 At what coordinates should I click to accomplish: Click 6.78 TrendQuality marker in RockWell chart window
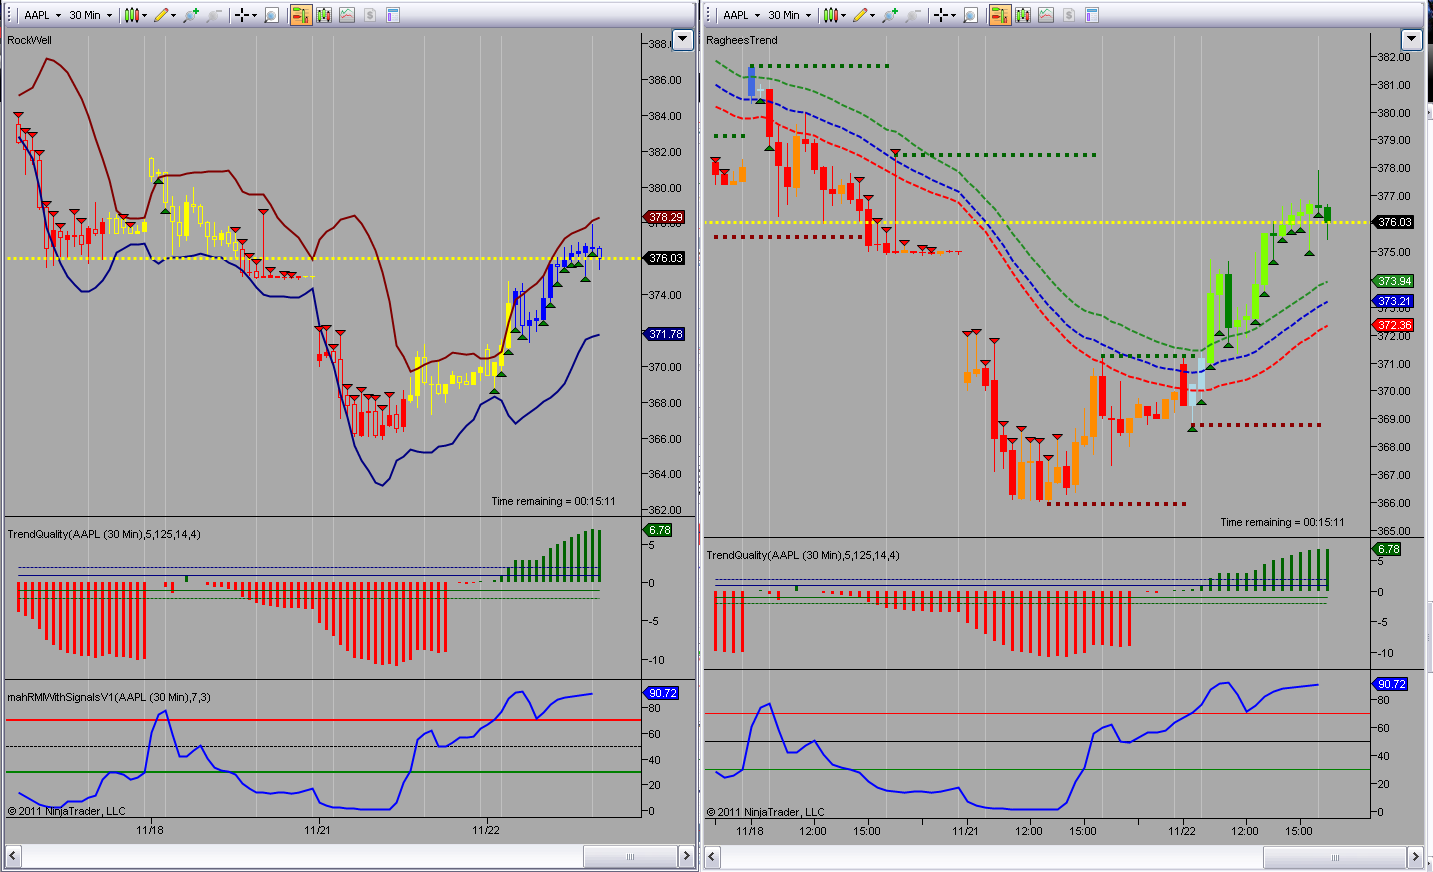[659, 530]
